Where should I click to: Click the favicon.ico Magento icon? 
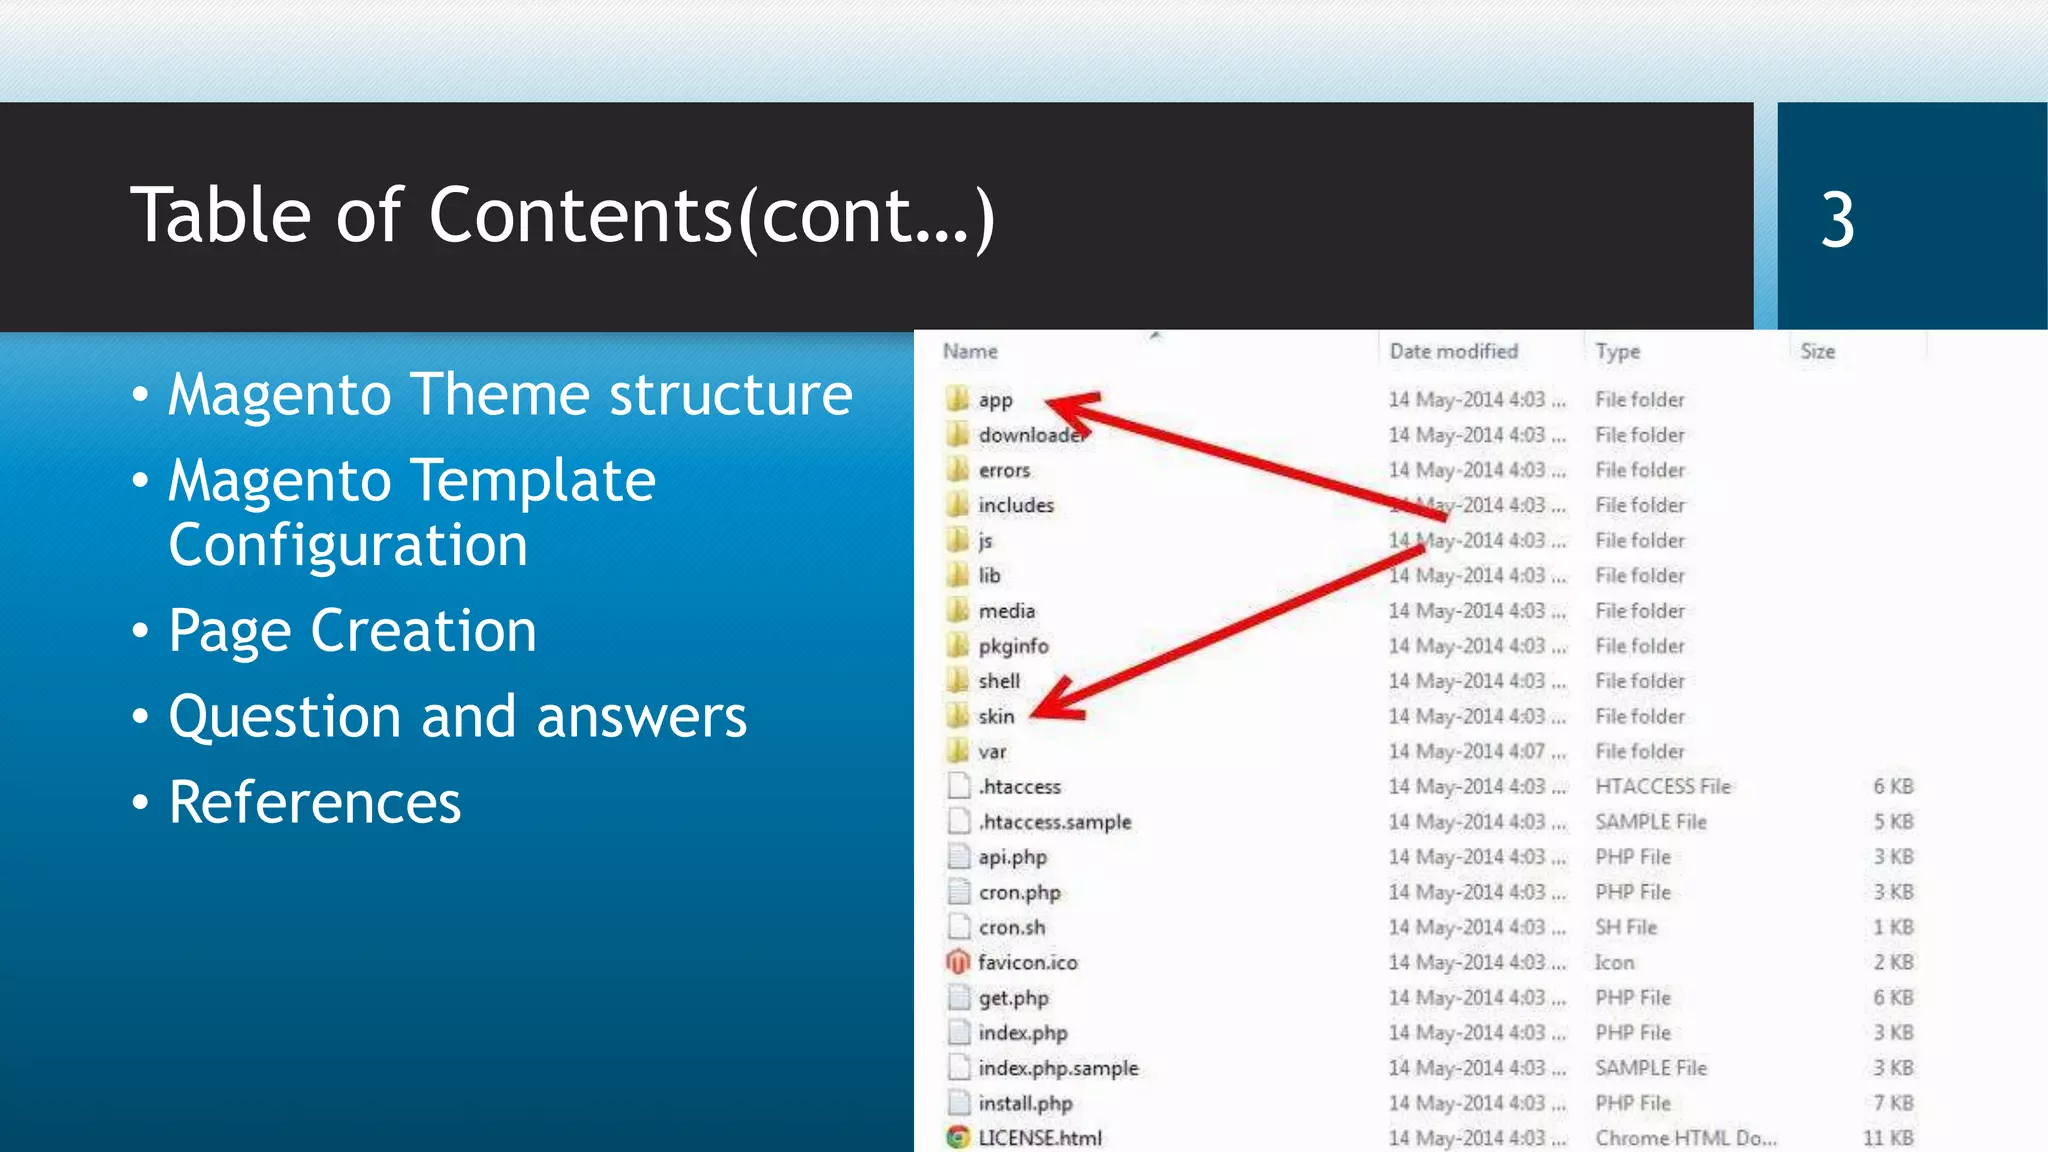[958, 962]
